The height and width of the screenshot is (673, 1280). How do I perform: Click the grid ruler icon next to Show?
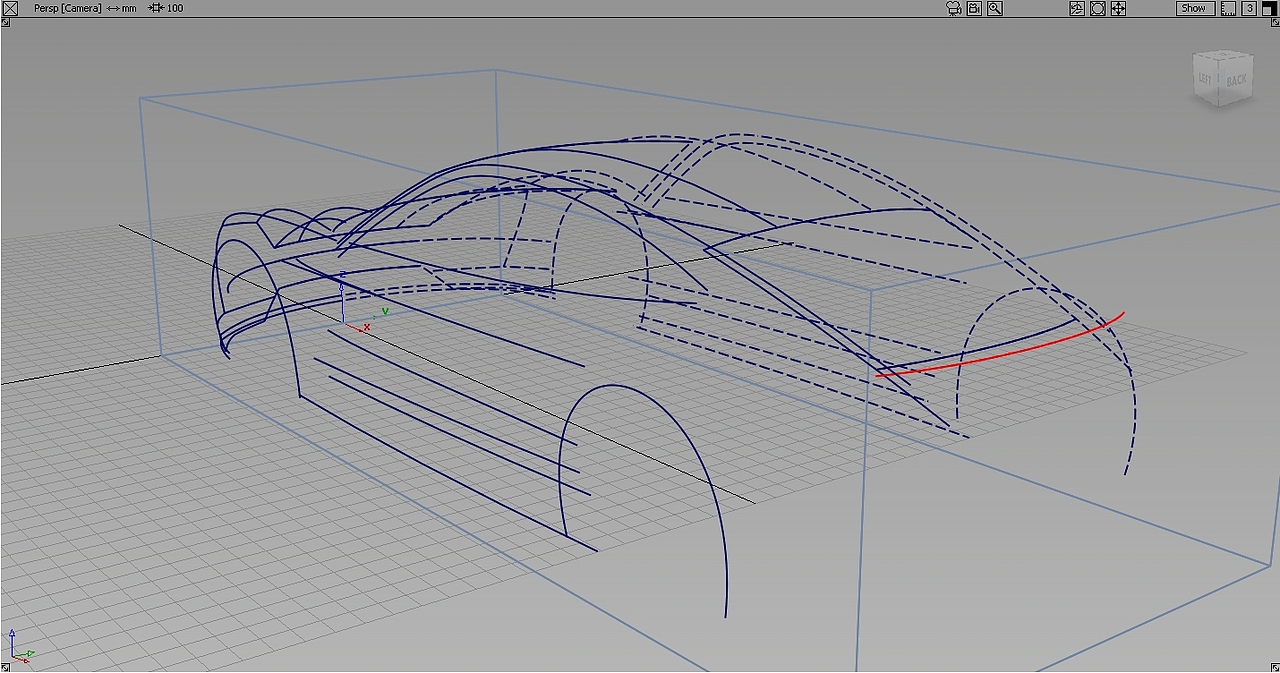(x=1227, y=8)
